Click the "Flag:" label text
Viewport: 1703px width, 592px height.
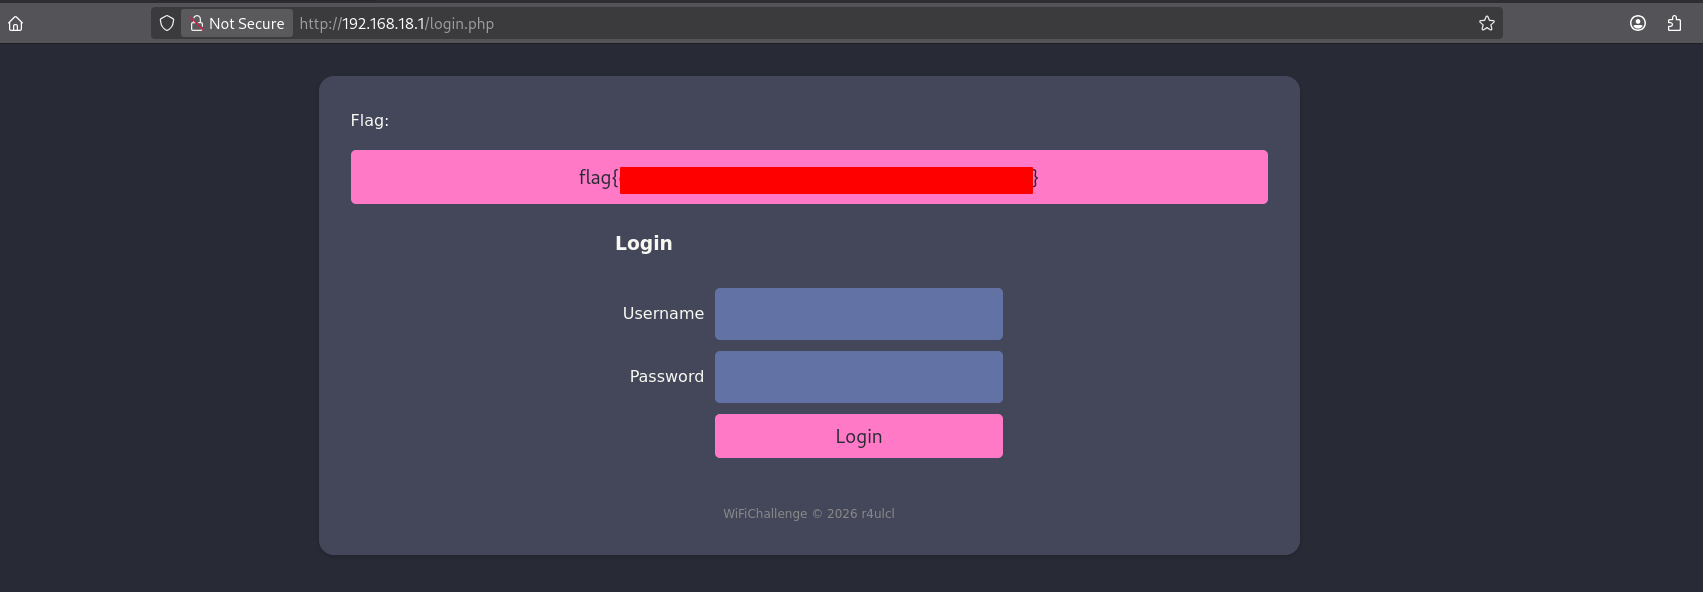(x=370, y=120)
